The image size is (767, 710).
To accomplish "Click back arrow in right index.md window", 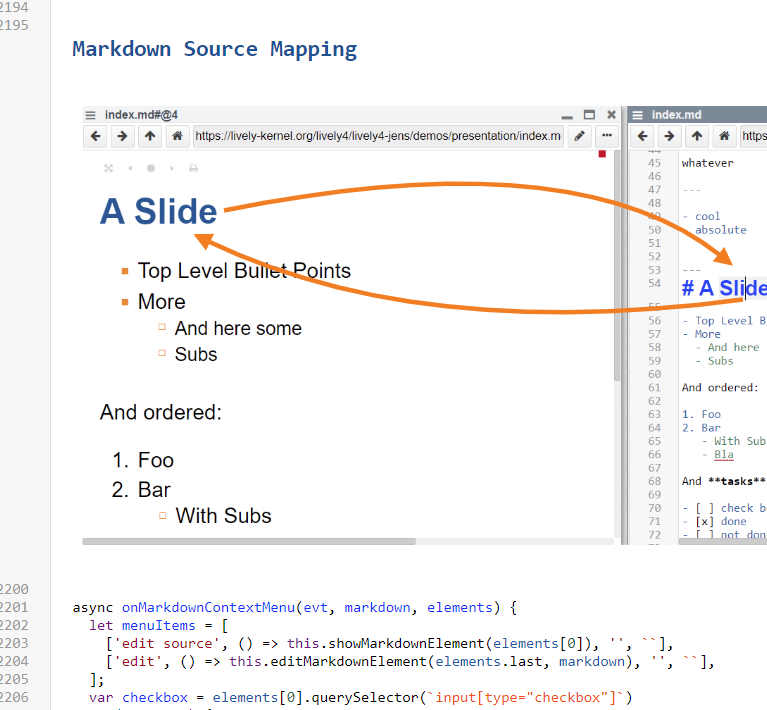I will click(642, 136).
